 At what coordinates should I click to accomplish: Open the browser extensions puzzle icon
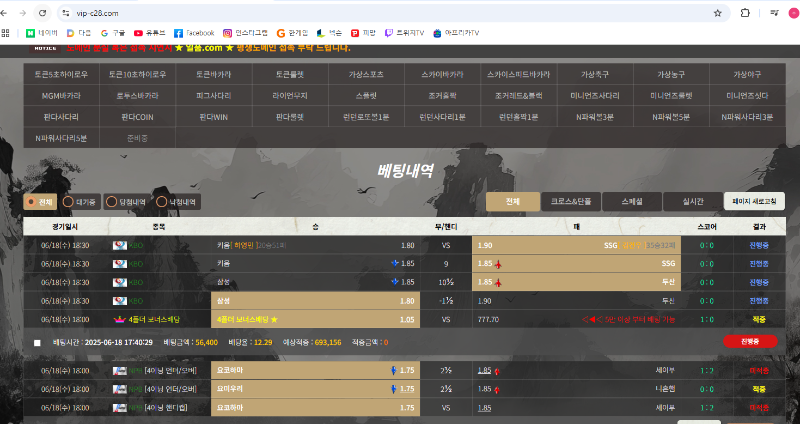745,13
